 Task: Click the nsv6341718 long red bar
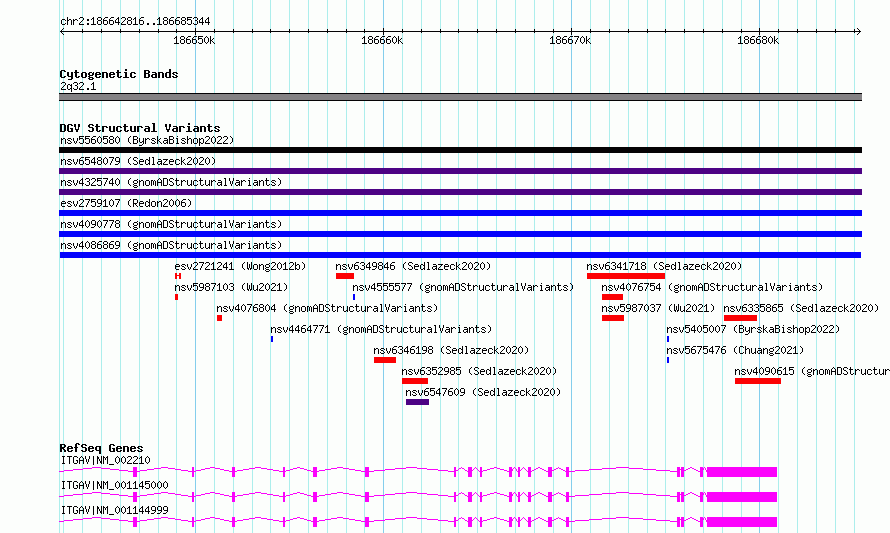click(626, 276)
